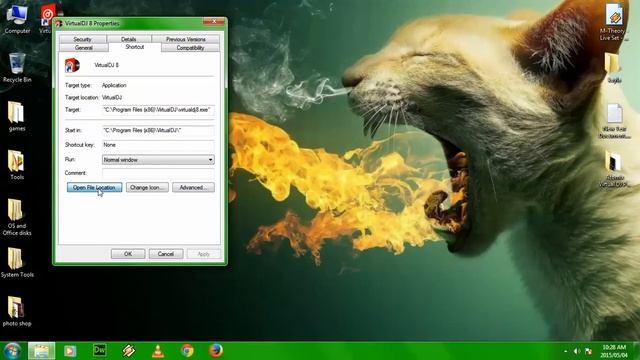Switch to the Details tab
Screen dimensions: 640x360
coord(129,39)
